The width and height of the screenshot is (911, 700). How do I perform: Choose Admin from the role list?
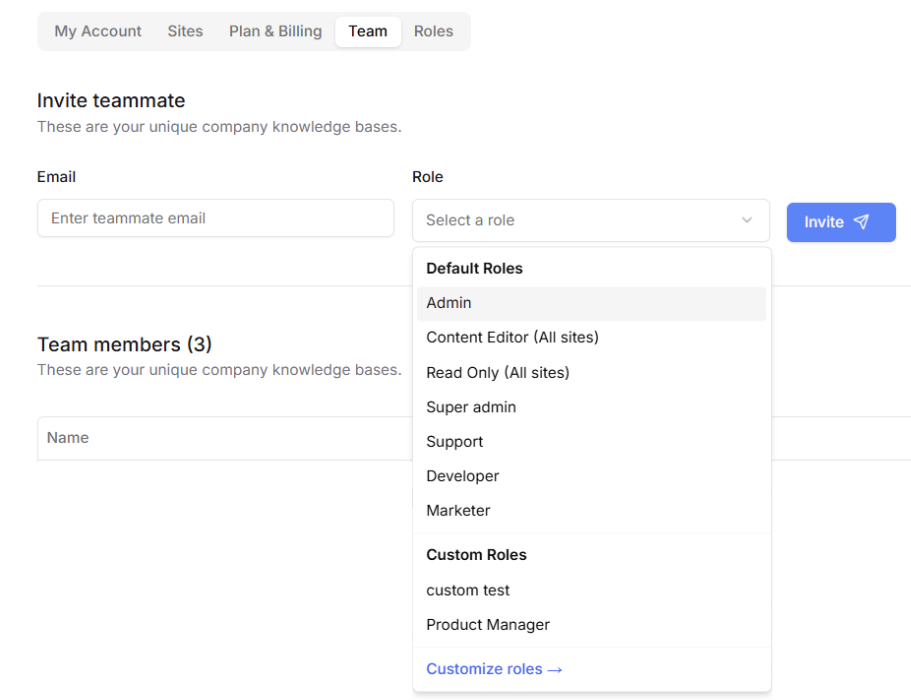pyautogui.click(x=591, y=303)
